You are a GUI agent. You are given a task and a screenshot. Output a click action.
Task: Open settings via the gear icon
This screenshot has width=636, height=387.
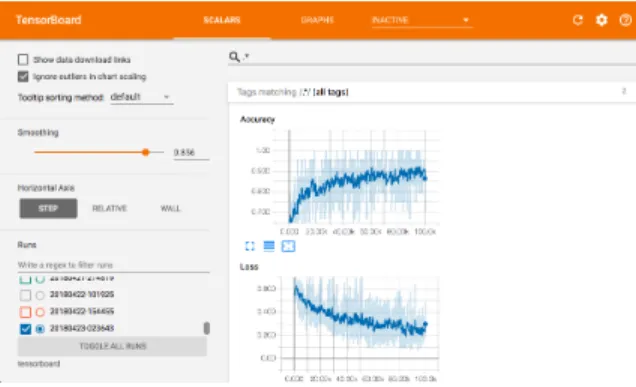(x=602, y=20)
